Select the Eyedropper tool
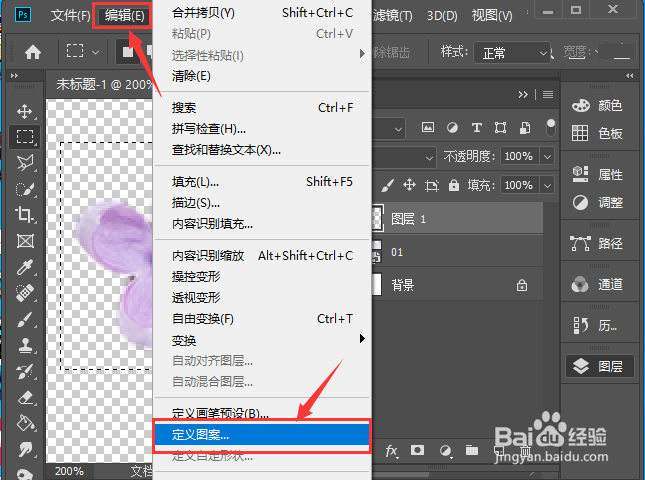Viewport: 645px width, 480px height. pos(25,267)
